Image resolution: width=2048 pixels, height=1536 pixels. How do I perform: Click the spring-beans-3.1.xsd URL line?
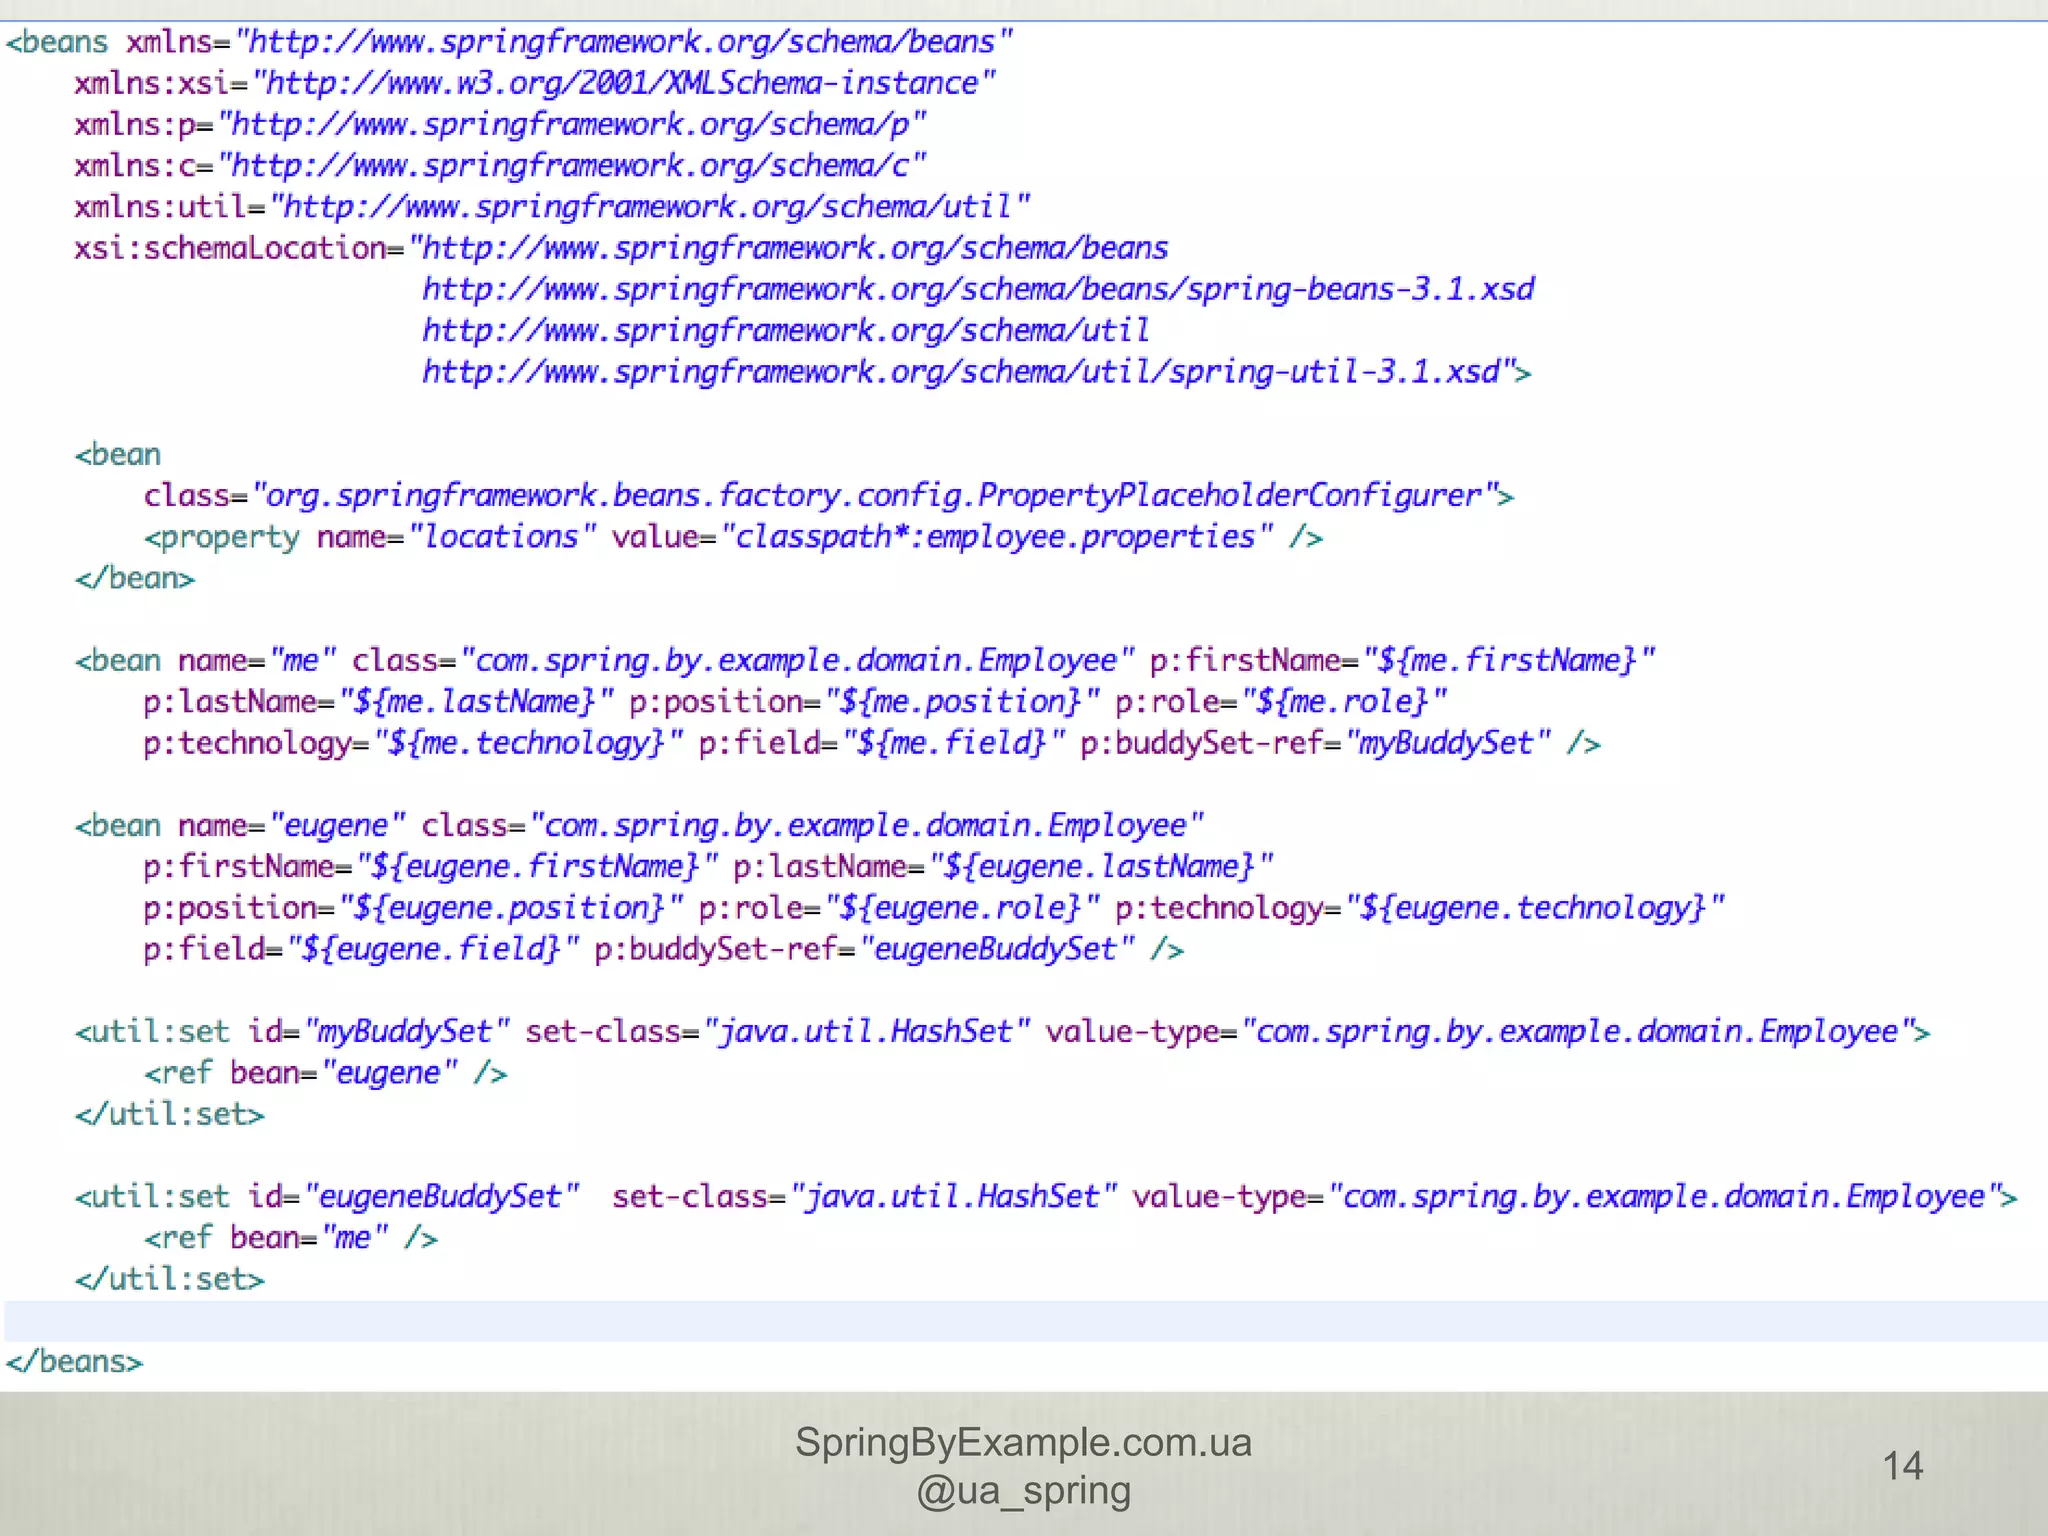click(978, 290)
